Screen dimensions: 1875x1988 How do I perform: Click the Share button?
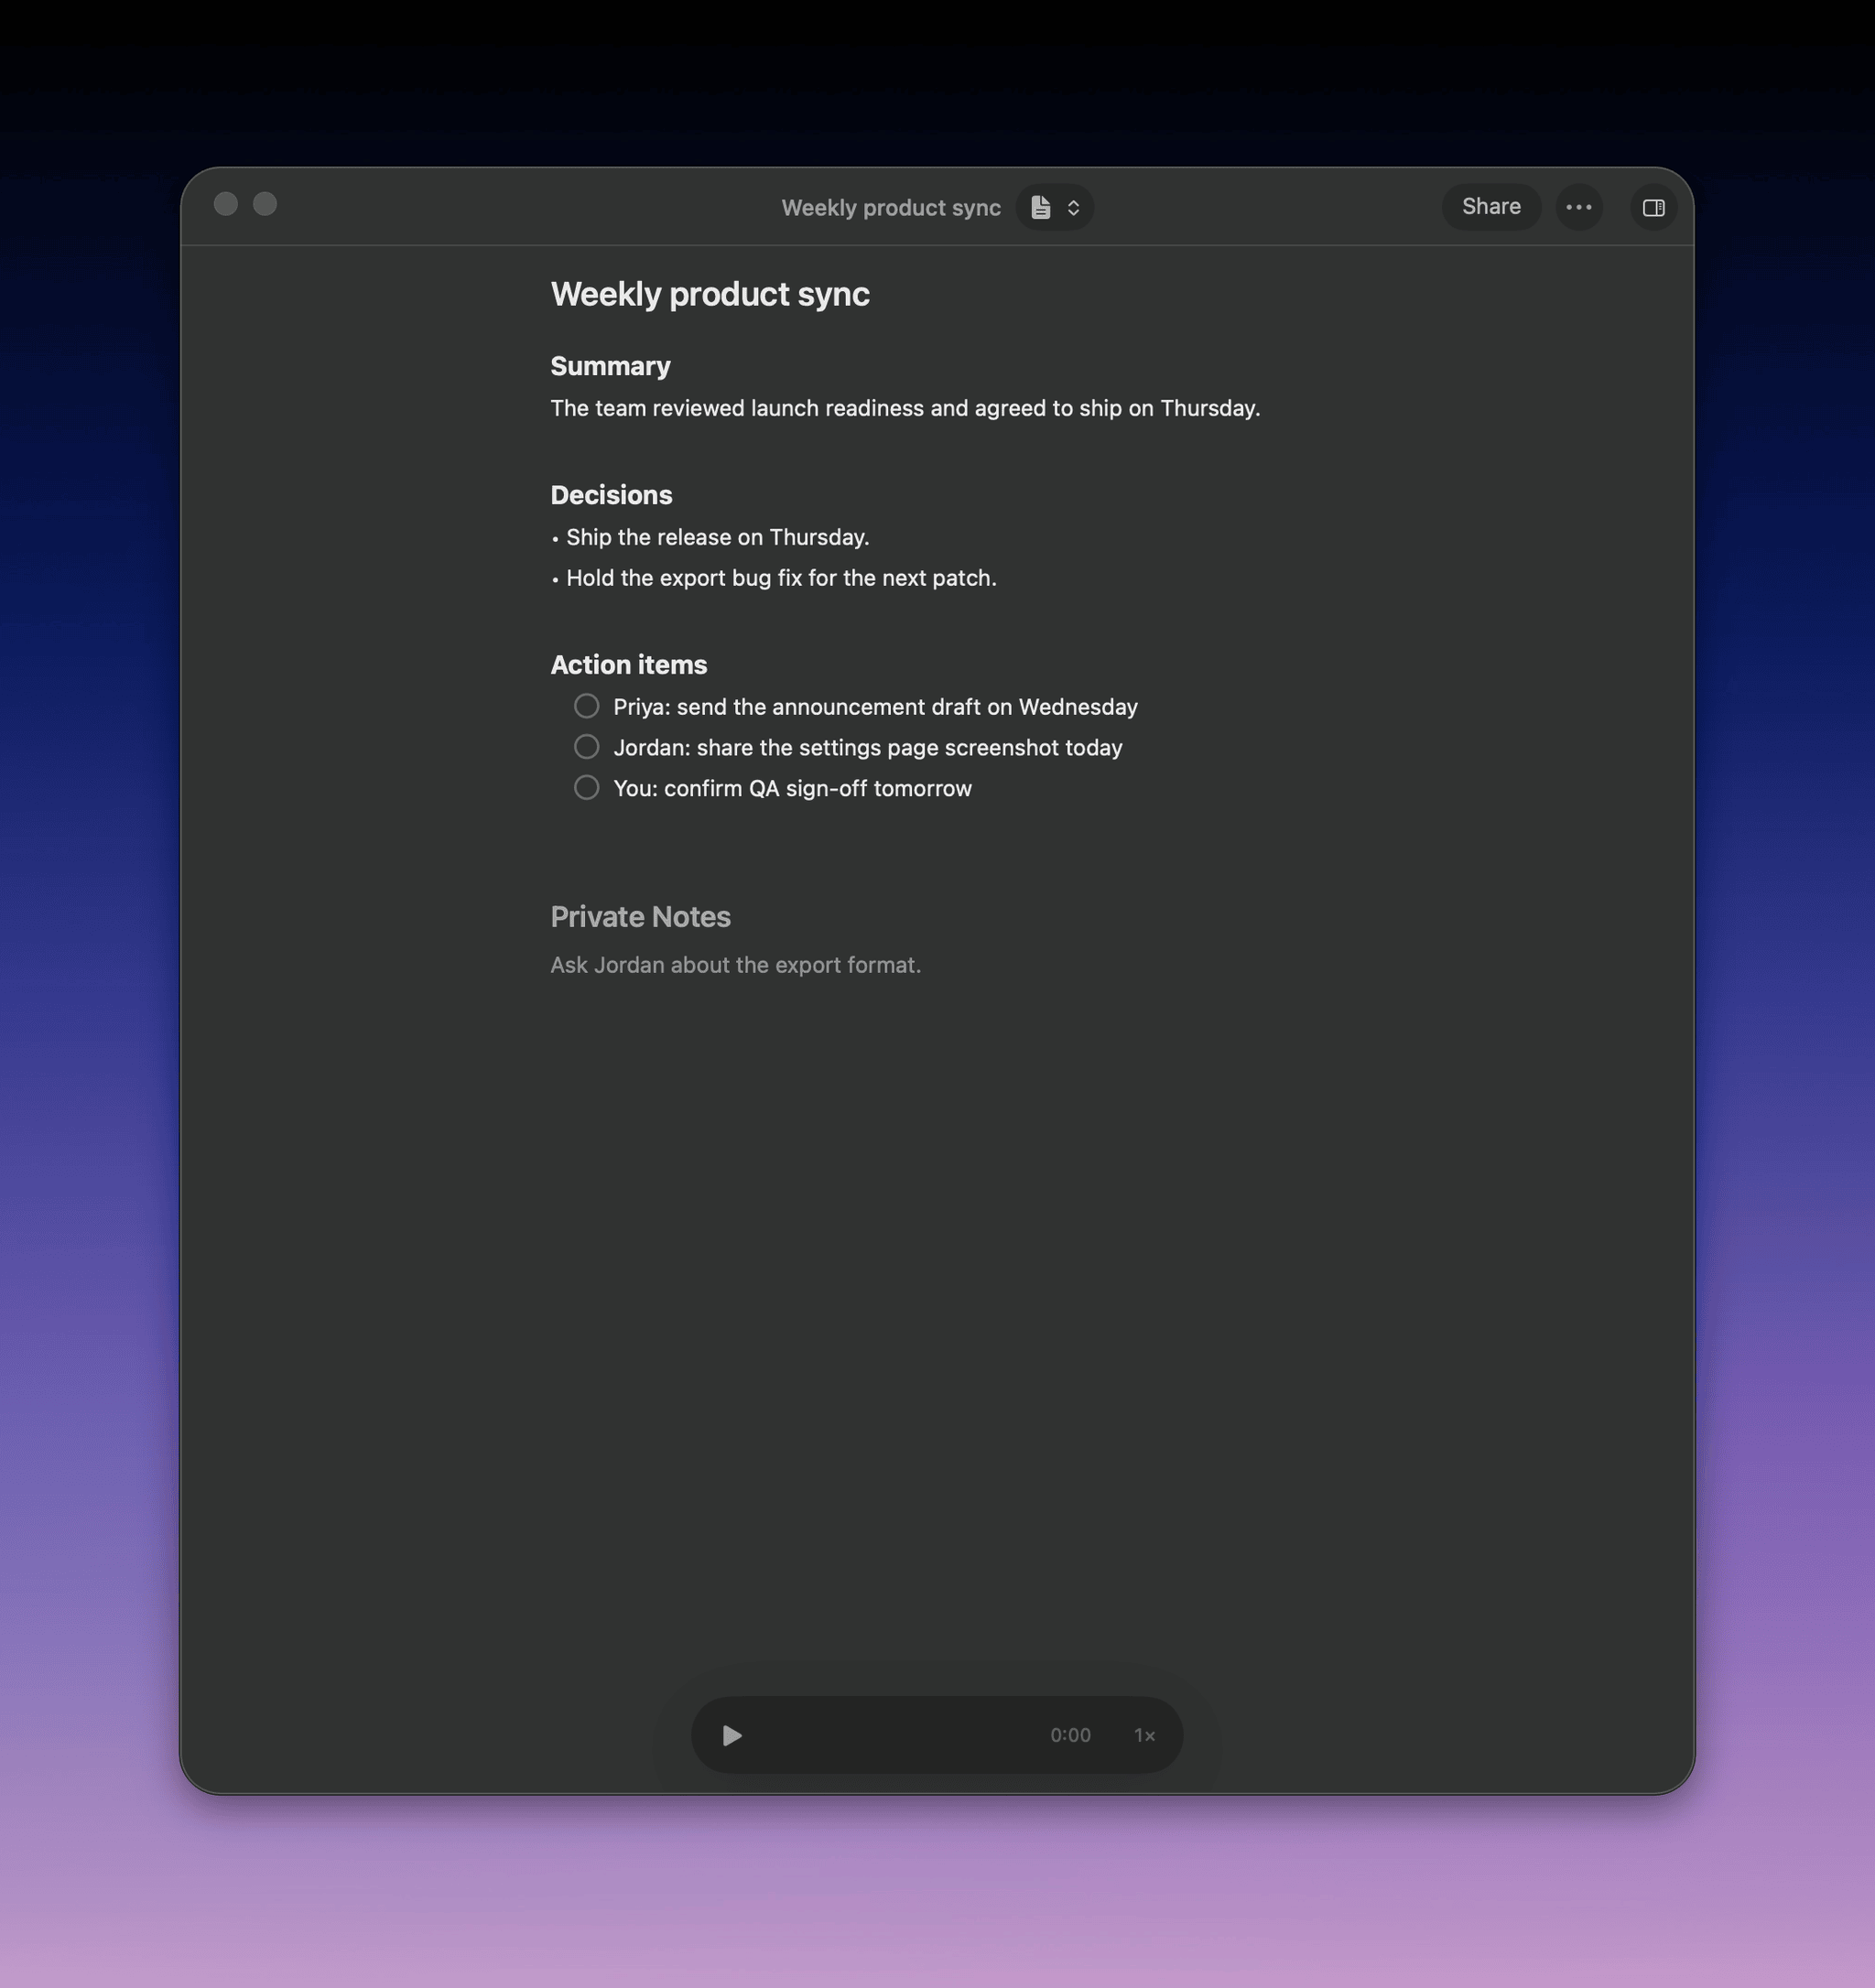(x=1491, y=207)
